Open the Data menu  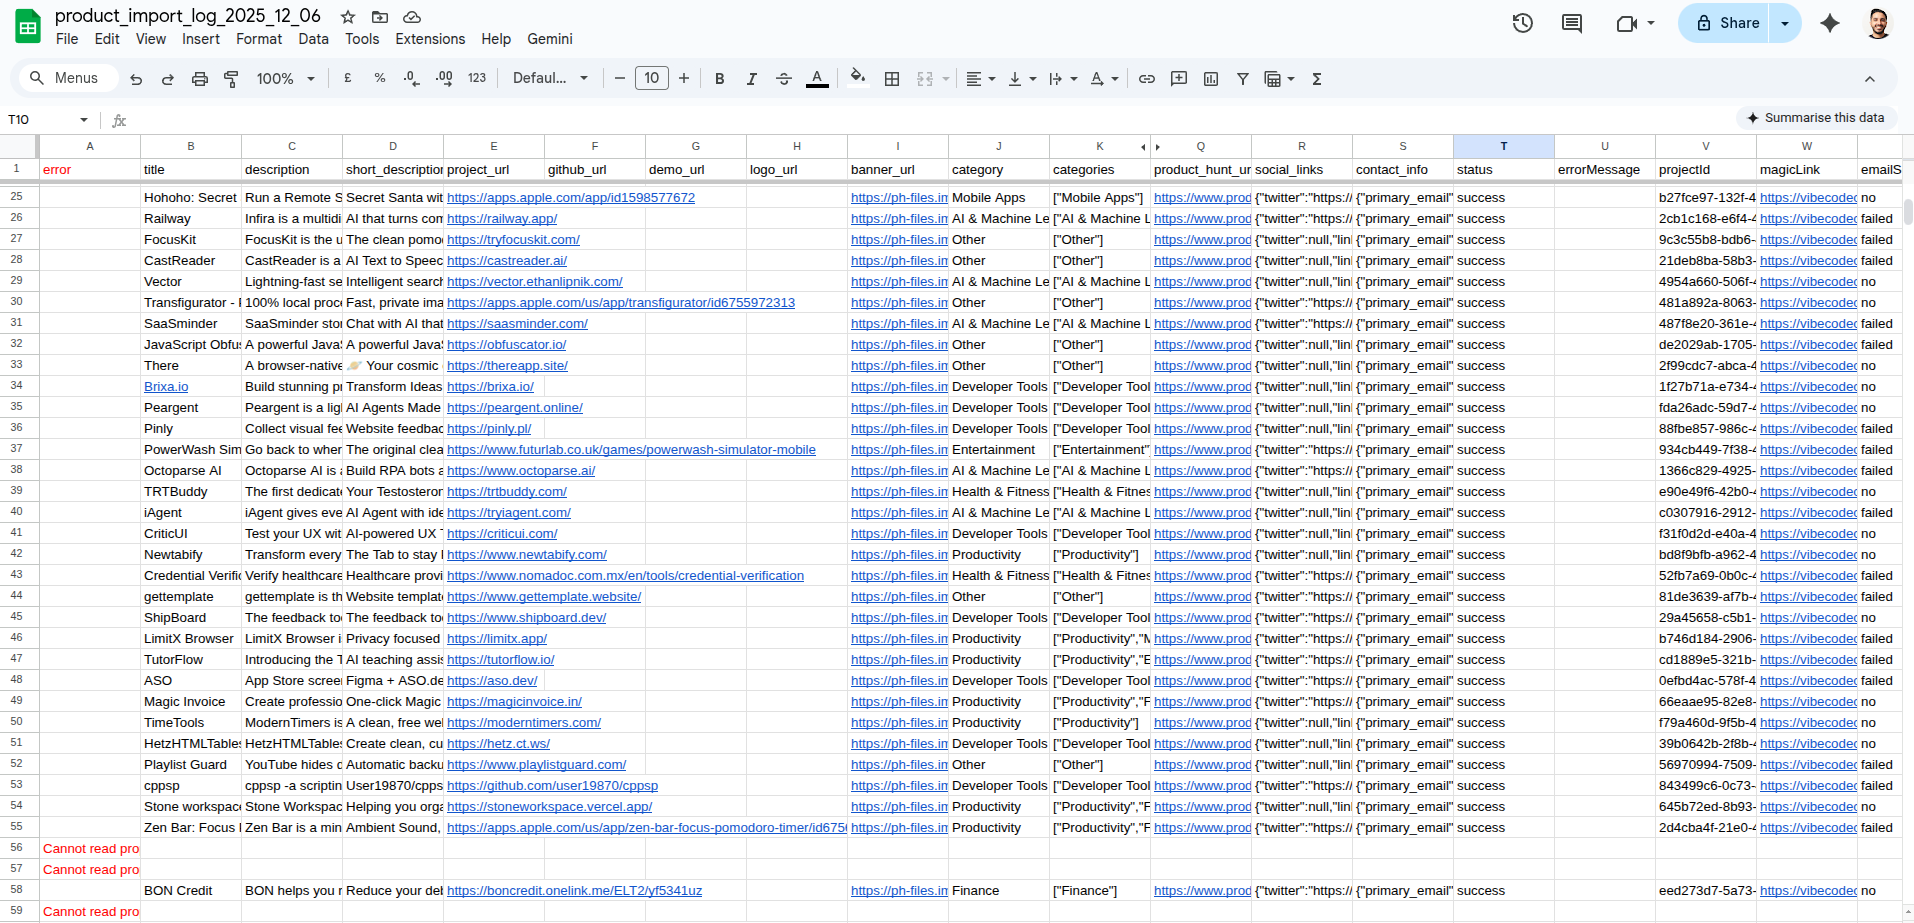tap(313, 39)
